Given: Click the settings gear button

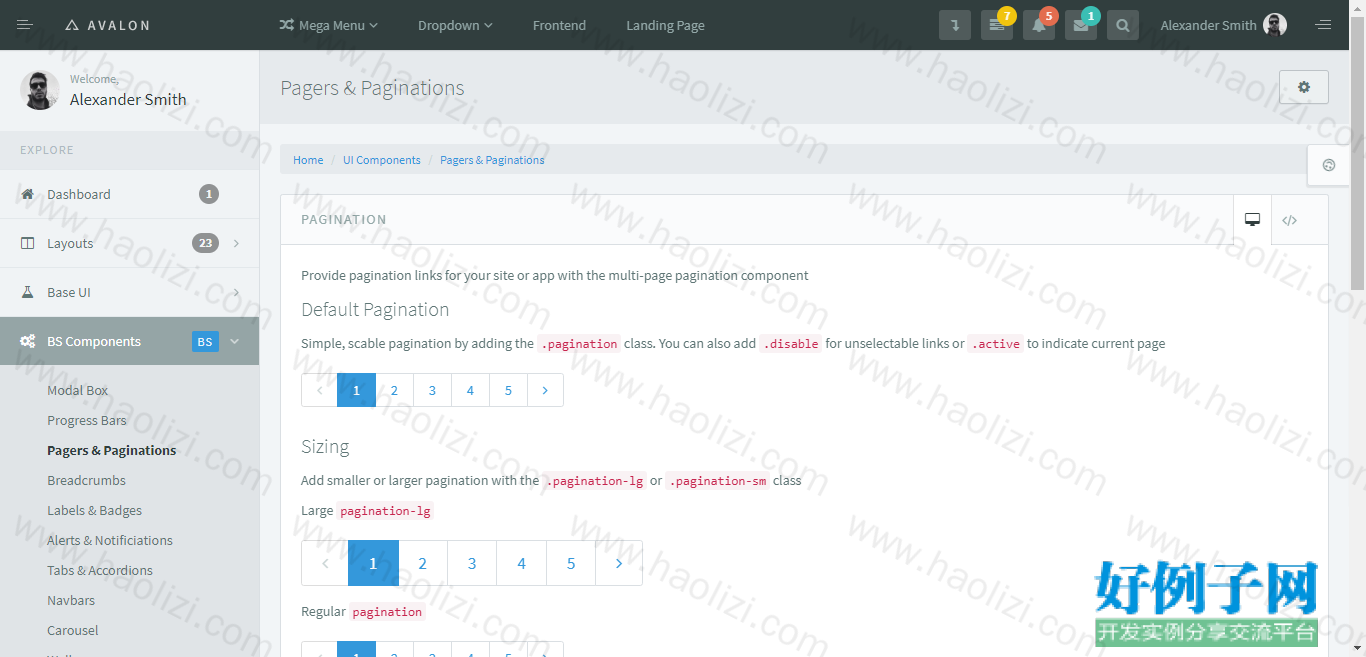Looking at the screenshot, I should point(1304,87).
